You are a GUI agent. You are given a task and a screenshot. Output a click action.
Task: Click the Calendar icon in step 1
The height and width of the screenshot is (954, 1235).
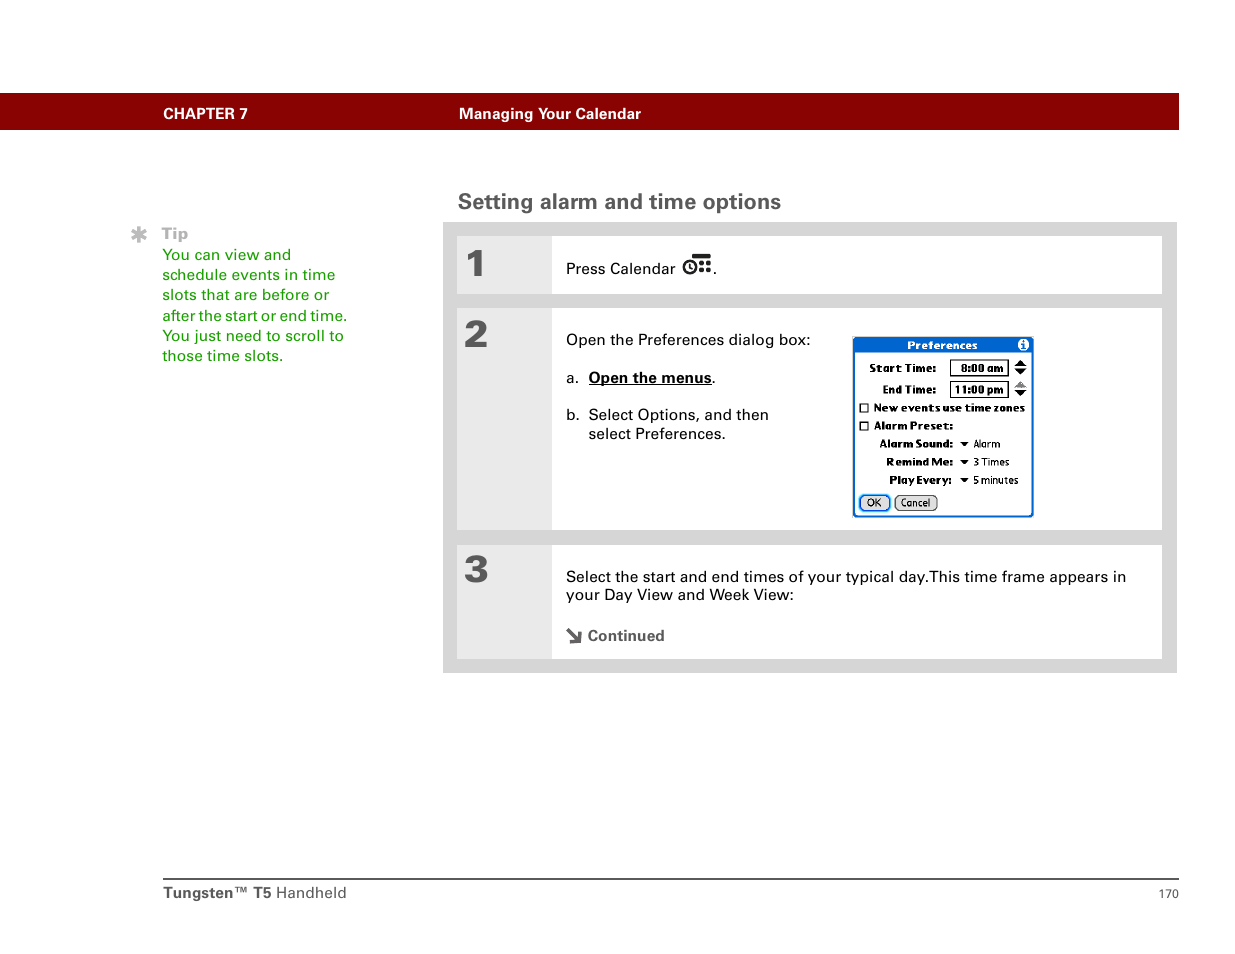697,265
